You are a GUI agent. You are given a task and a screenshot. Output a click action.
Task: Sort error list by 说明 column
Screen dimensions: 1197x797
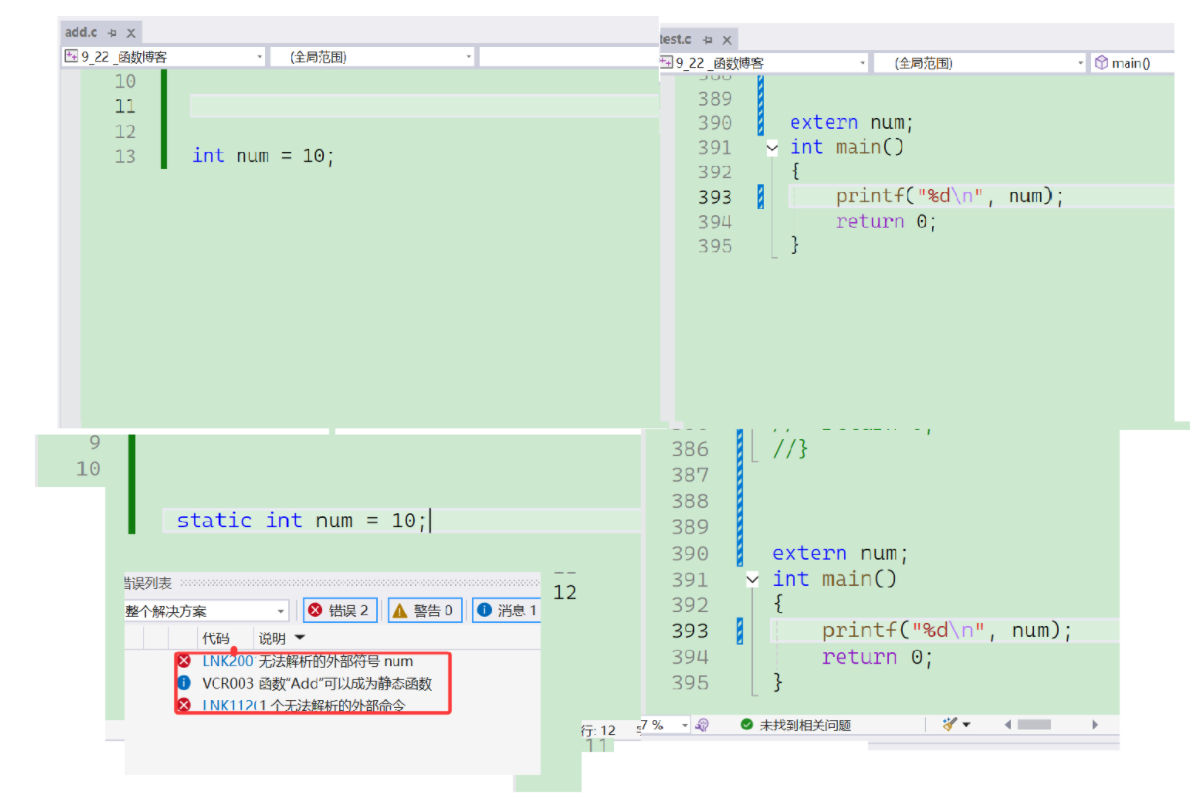point(272,638)
